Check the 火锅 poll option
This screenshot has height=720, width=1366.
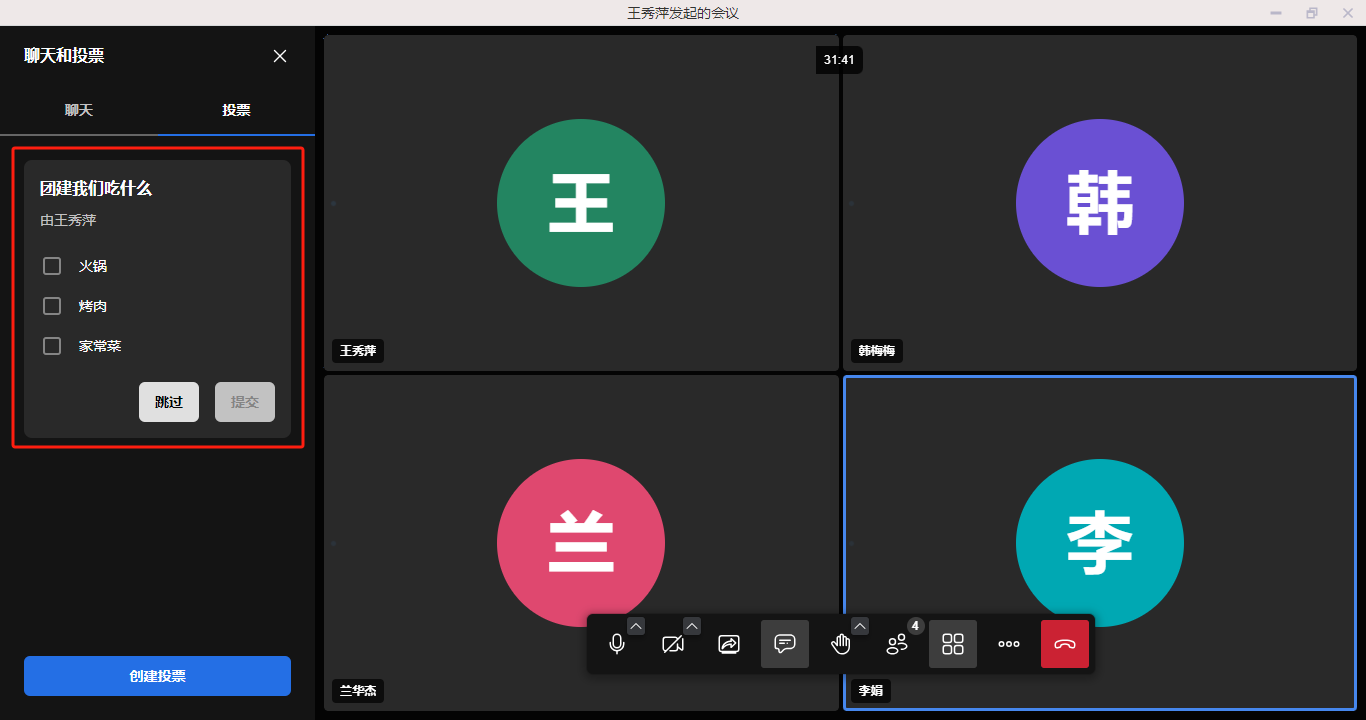(x=52, y=266)
